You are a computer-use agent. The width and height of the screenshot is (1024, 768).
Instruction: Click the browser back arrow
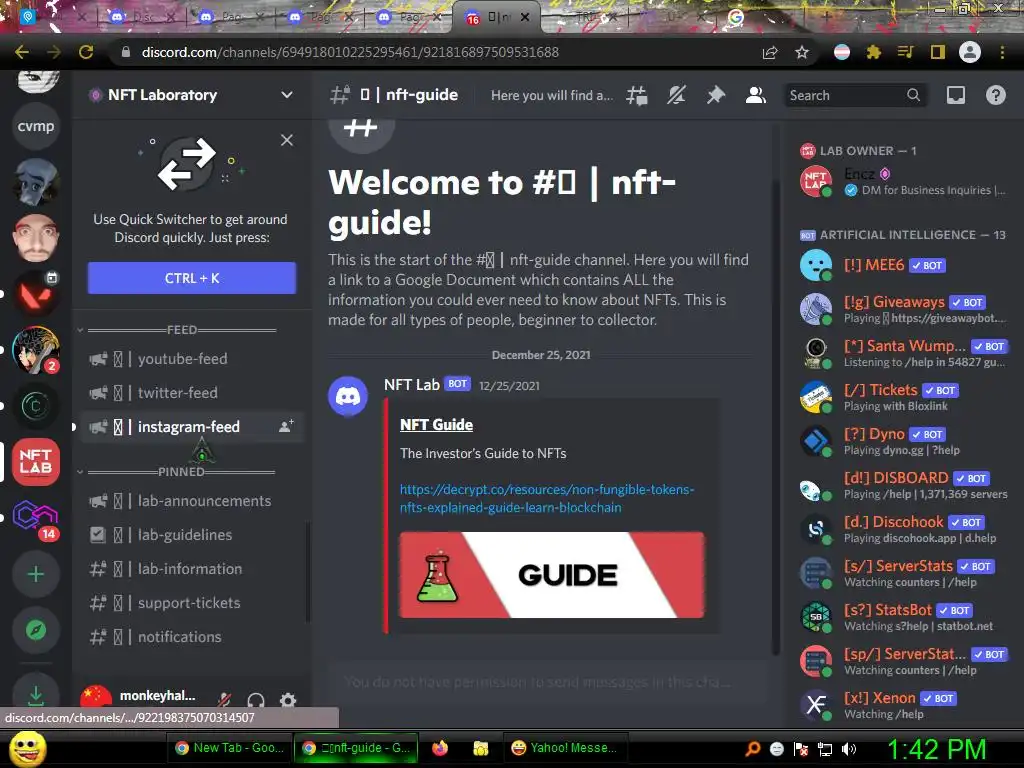coord(22,52)
